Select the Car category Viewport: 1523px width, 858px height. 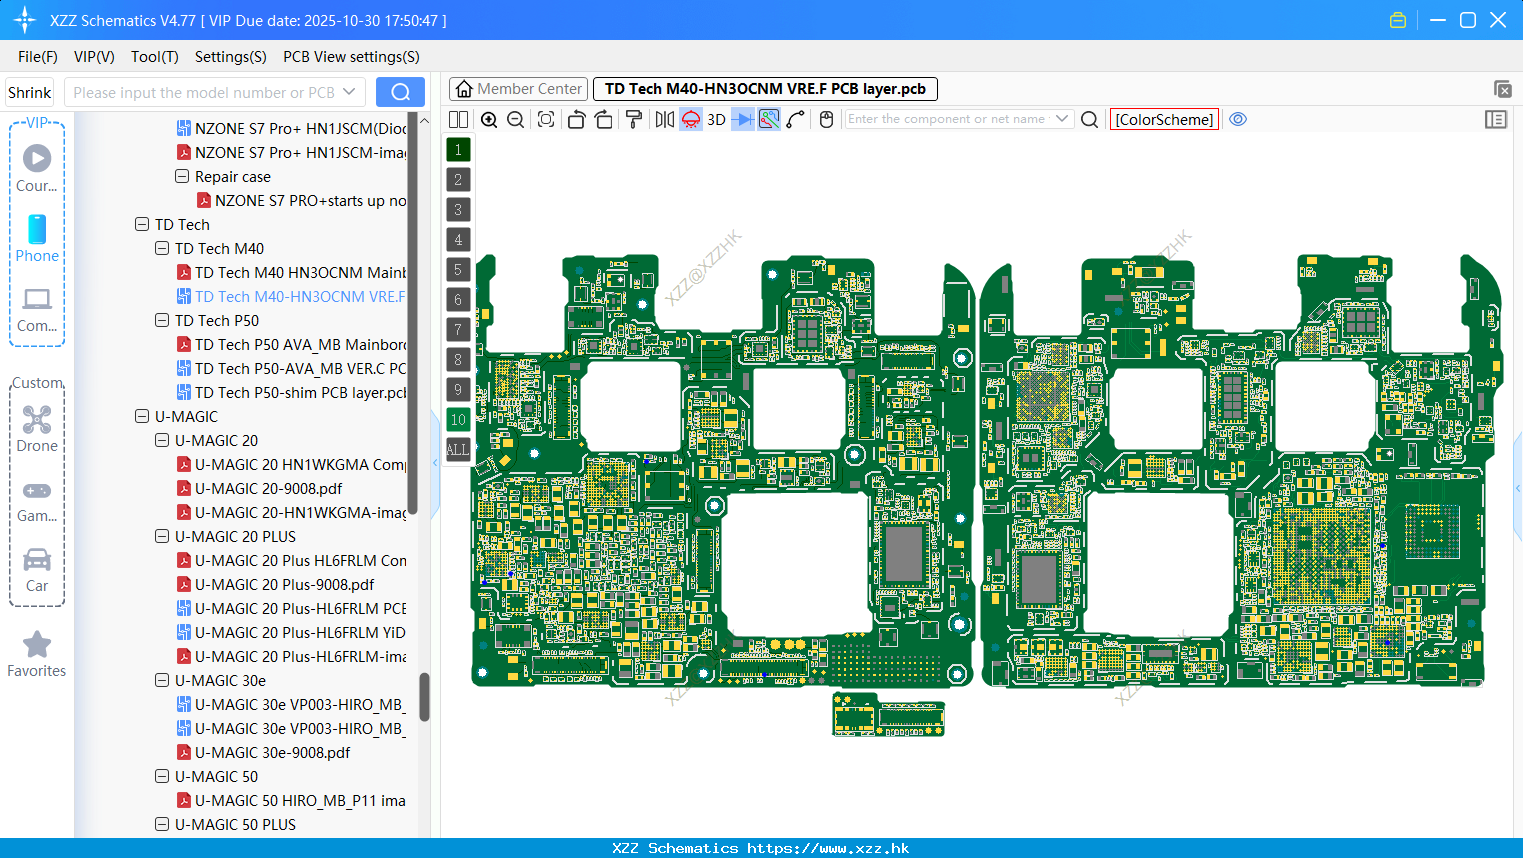(x=37, y=570)
